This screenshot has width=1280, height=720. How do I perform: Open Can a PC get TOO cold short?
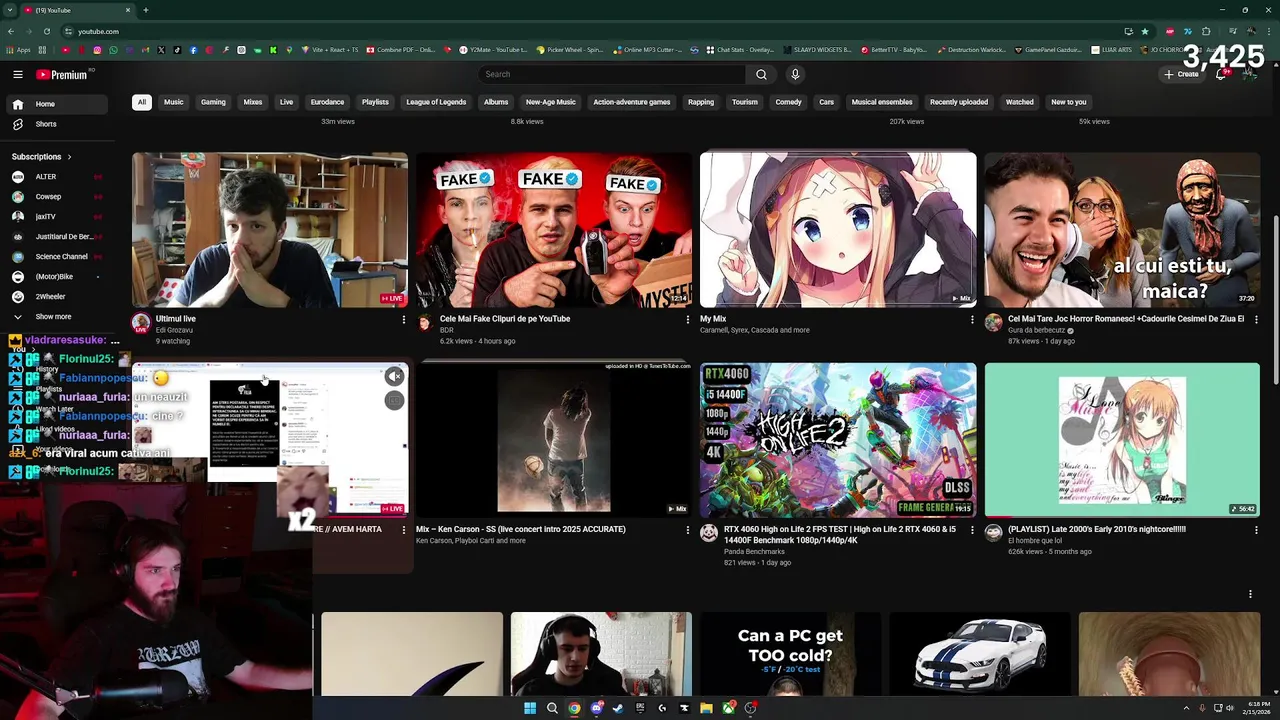point(790,654)
